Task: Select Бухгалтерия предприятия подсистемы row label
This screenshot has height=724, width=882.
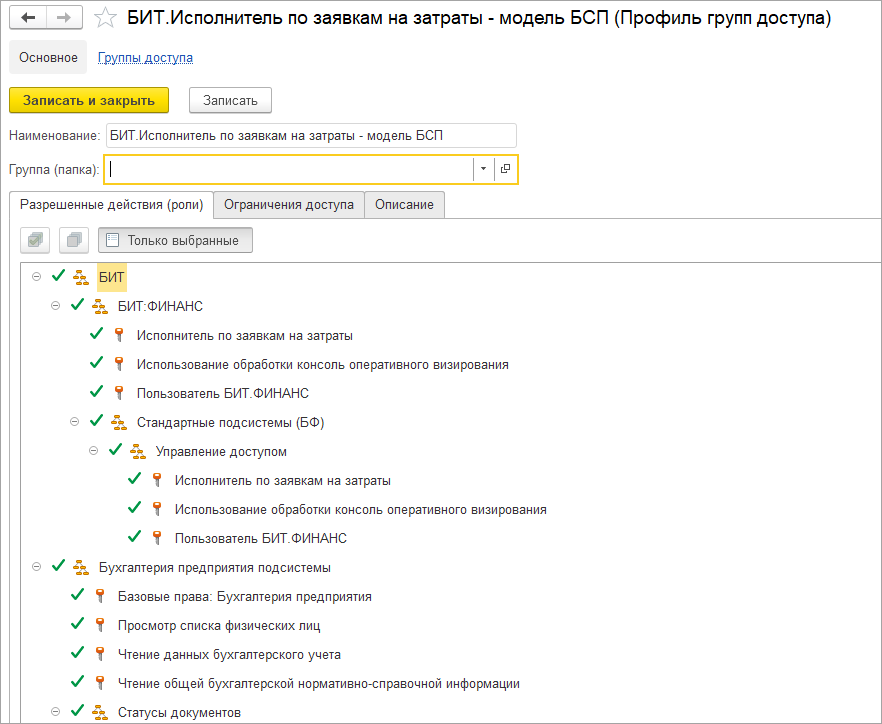Action: click(215, 568)
